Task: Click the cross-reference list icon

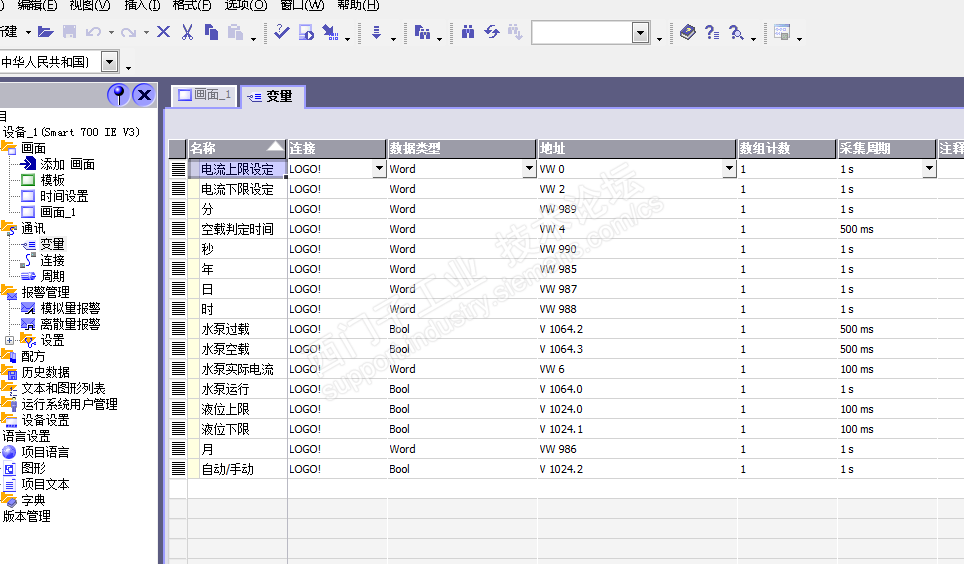Action: click(x=422, y=32)
